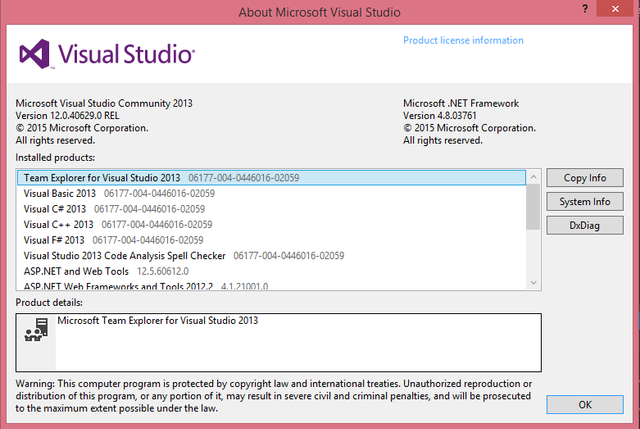Image resolution: width=640 pixels, height=429 pixels.
Task: Click Microsoft Visual Studio Community 2013 text
Action: [104, 103]
